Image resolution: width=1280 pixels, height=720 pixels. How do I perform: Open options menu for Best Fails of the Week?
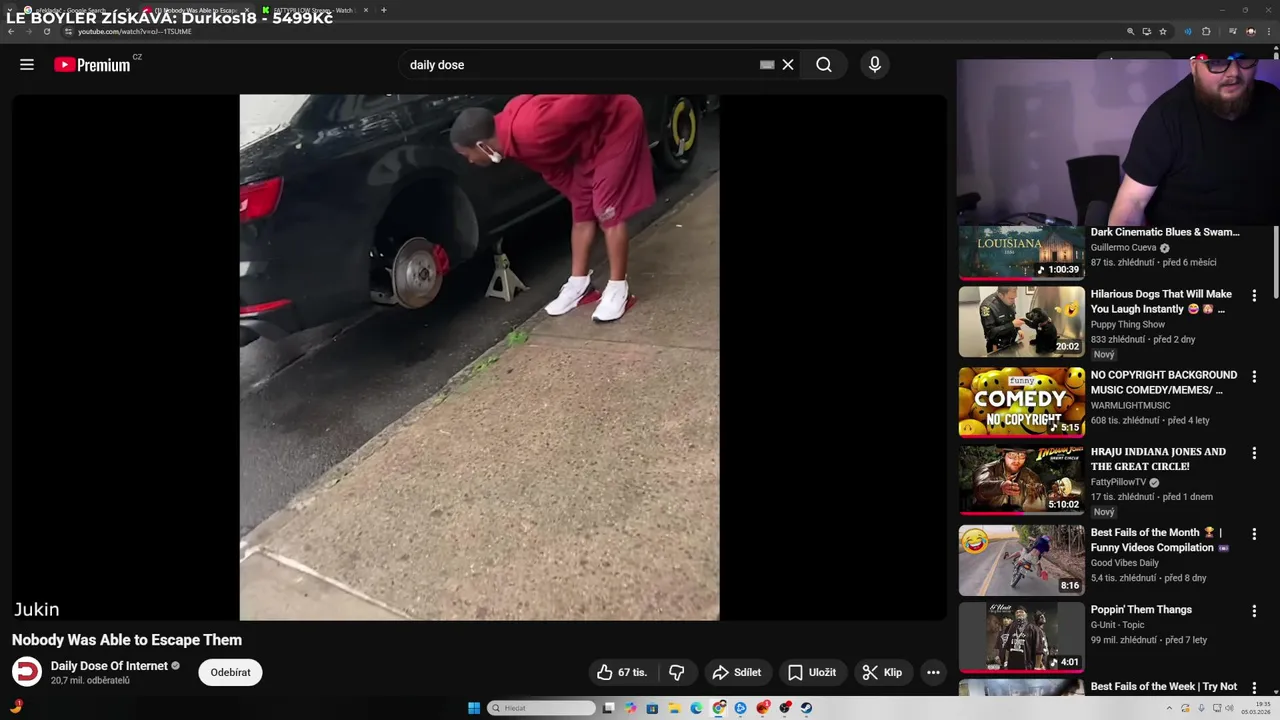1254,688
